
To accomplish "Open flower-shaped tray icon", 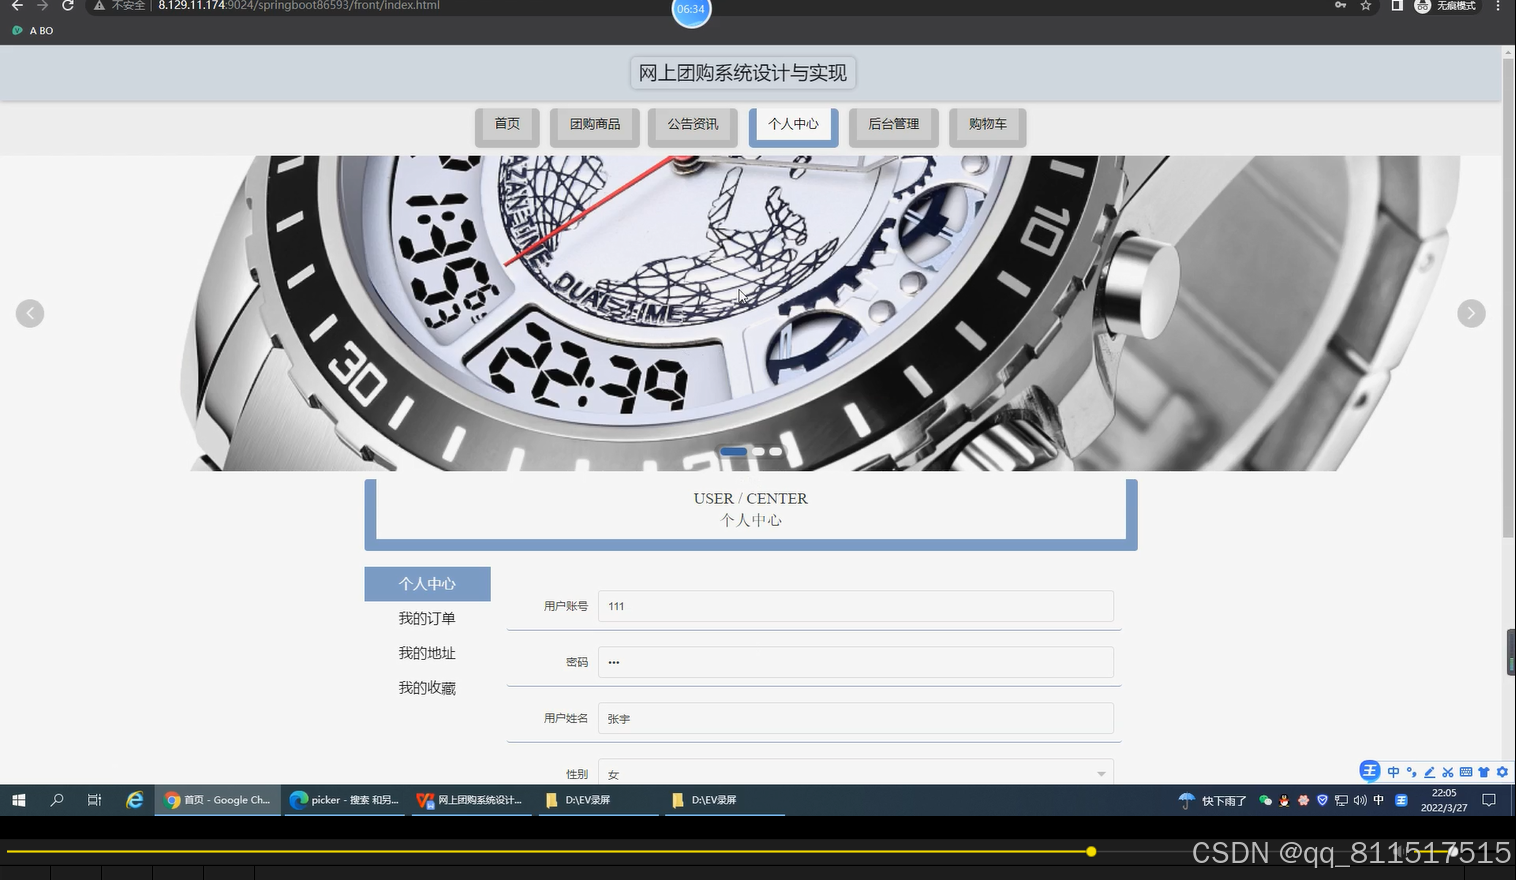I will point(1303,800).
